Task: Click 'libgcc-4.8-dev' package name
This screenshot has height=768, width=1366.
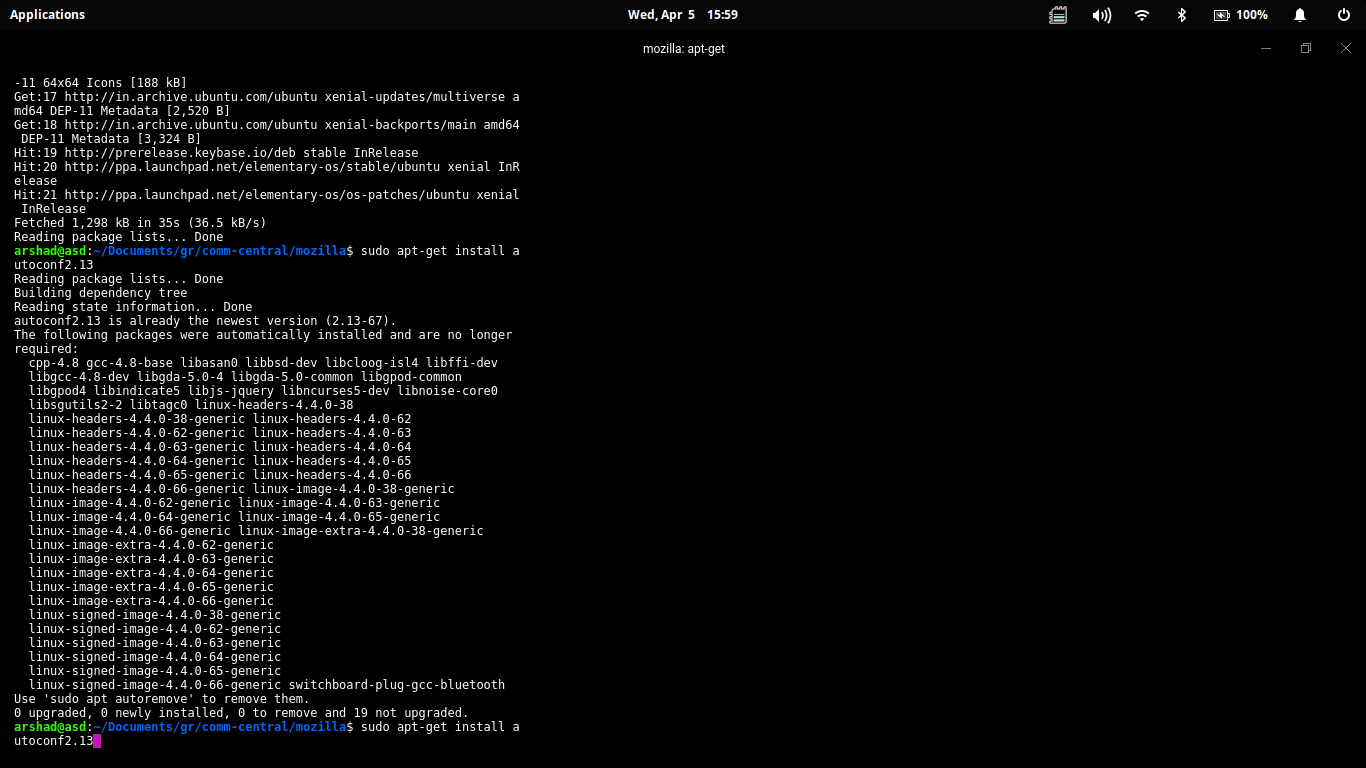Action: click(79, 377)
